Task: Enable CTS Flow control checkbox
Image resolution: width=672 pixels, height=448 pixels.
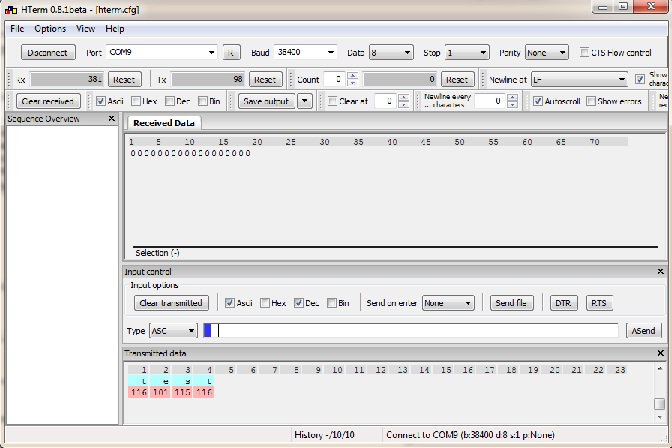Action: click(x=585, y=52)
